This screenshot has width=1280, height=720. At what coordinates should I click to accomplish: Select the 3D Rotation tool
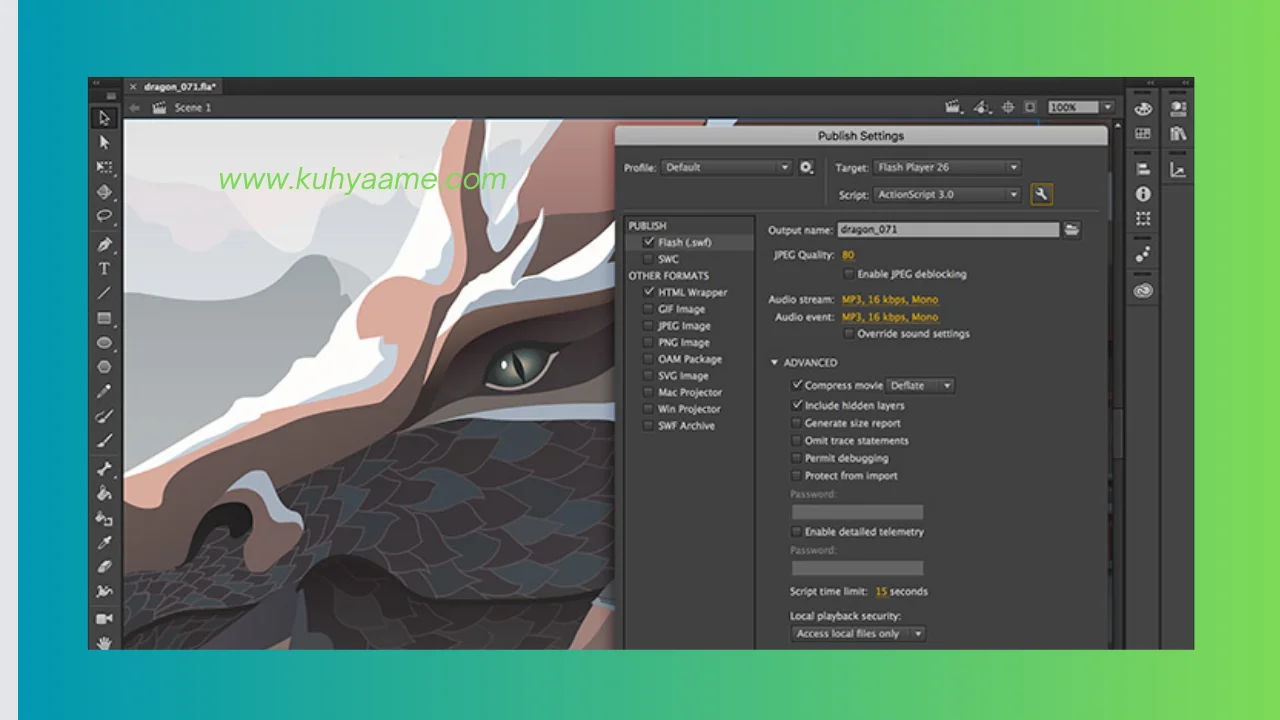pos(104,192)
